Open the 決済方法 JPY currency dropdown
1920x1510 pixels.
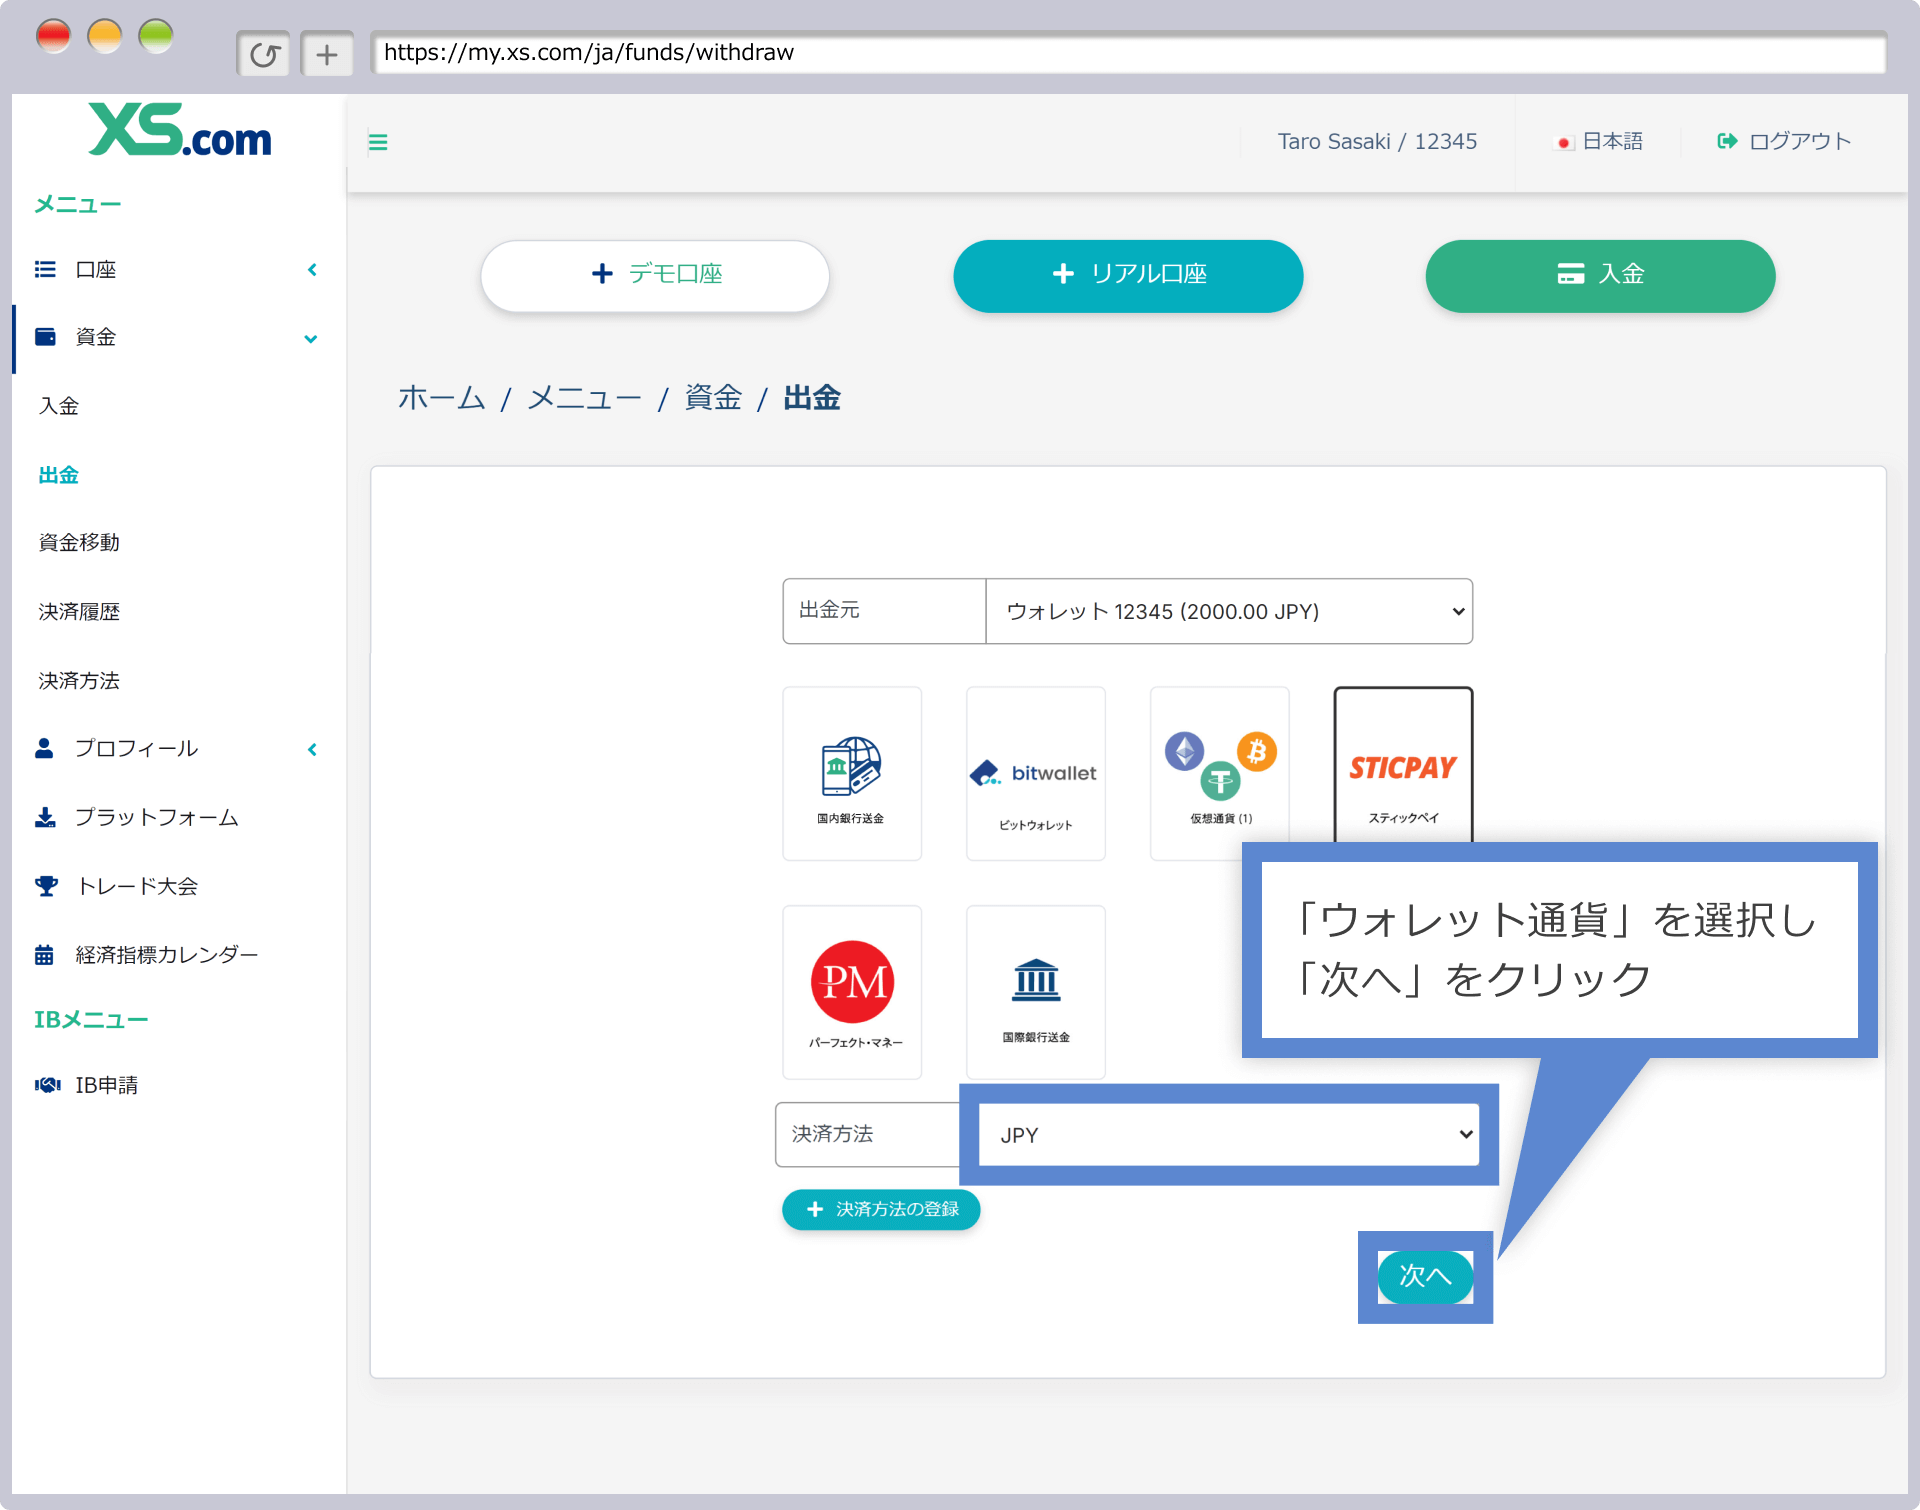(1229, 1135)
